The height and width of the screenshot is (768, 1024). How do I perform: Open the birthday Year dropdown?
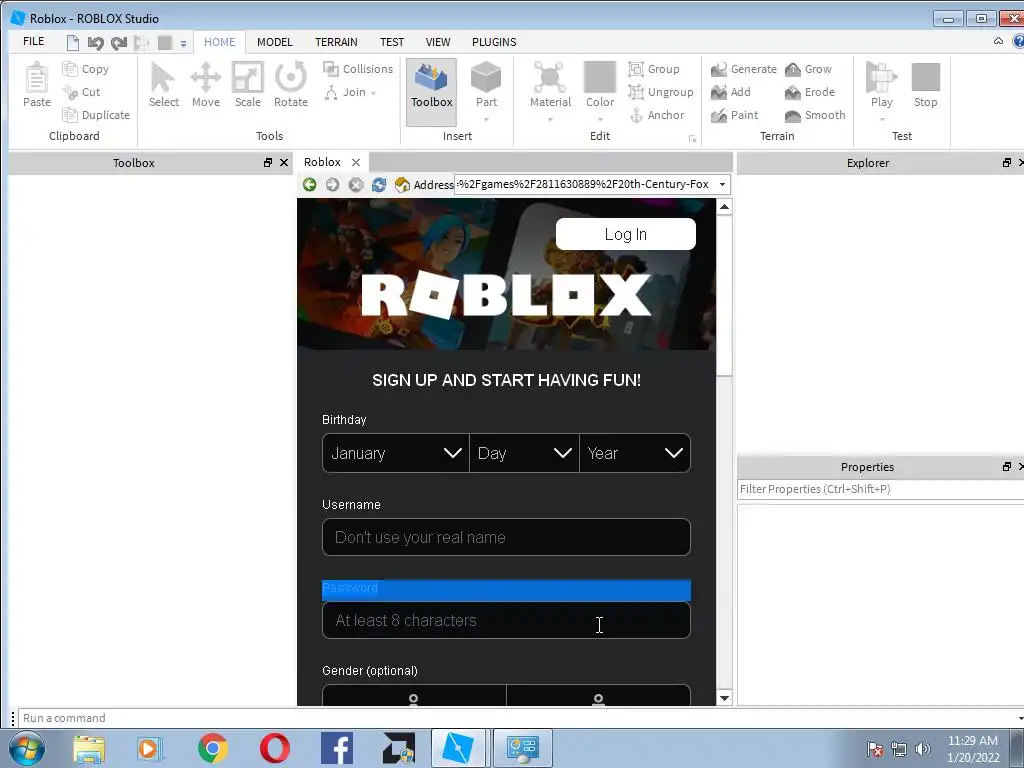click(635, 453)
